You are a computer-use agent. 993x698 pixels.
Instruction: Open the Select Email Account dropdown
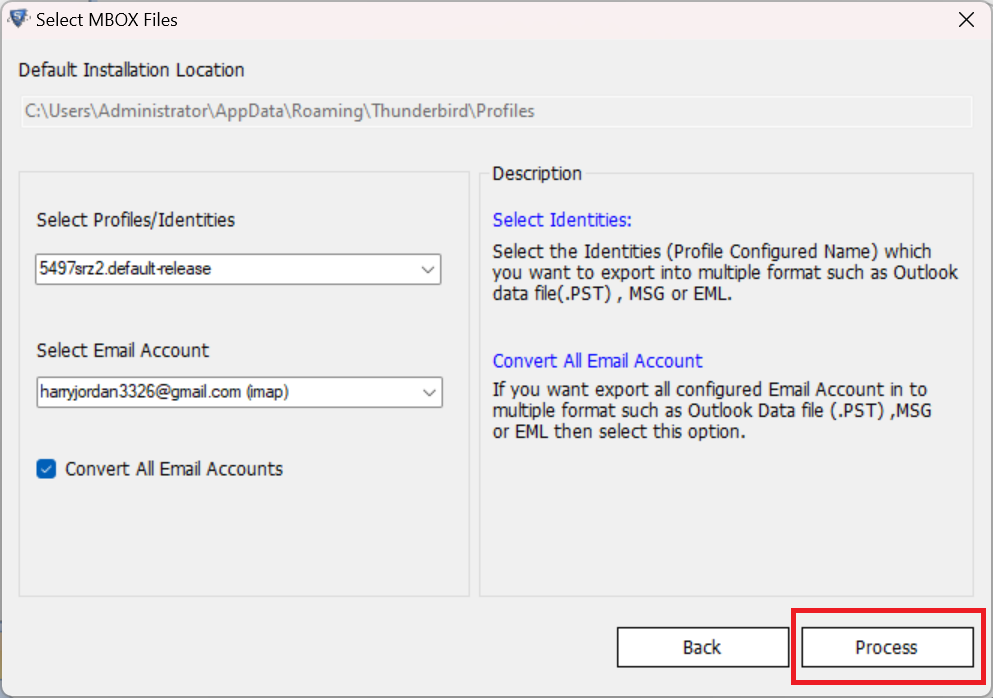coord(239,392)
